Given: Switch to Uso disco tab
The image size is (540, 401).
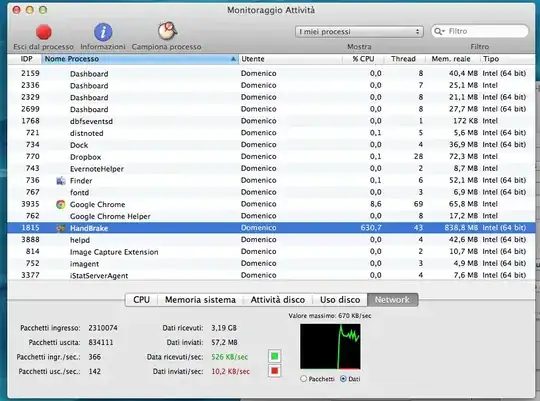Looking at the screenshot, I should pos(340,300).
